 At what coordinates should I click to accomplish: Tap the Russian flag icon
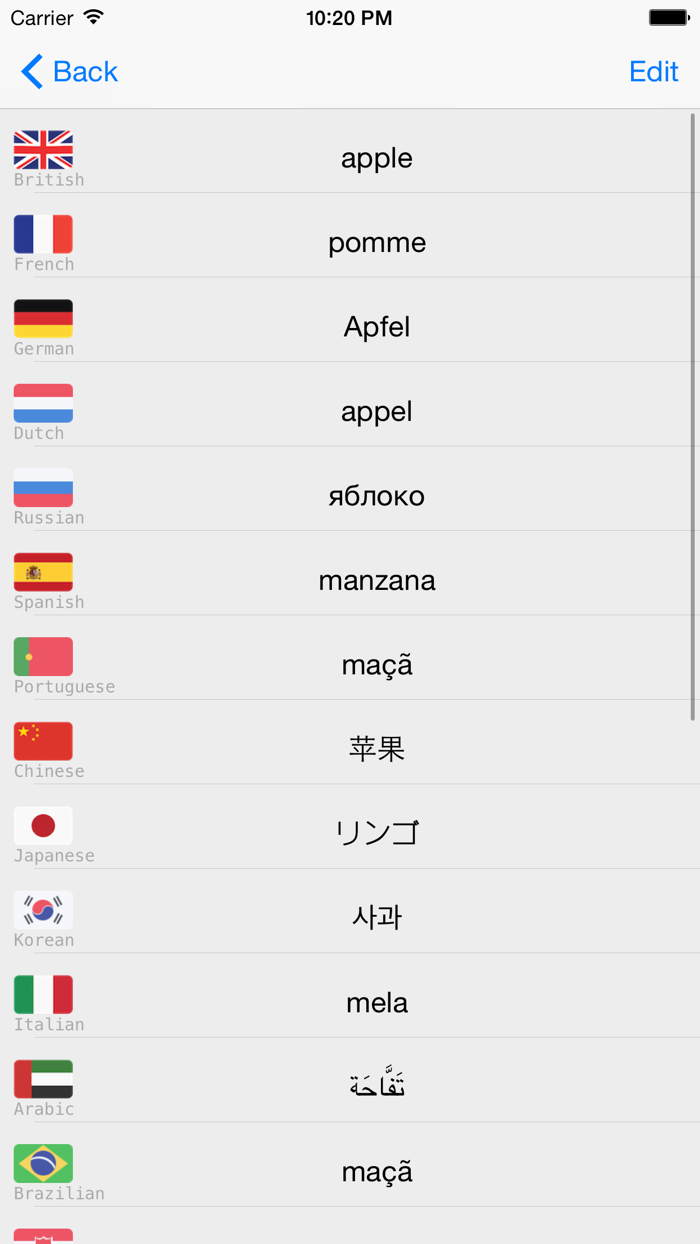point(42,489)
